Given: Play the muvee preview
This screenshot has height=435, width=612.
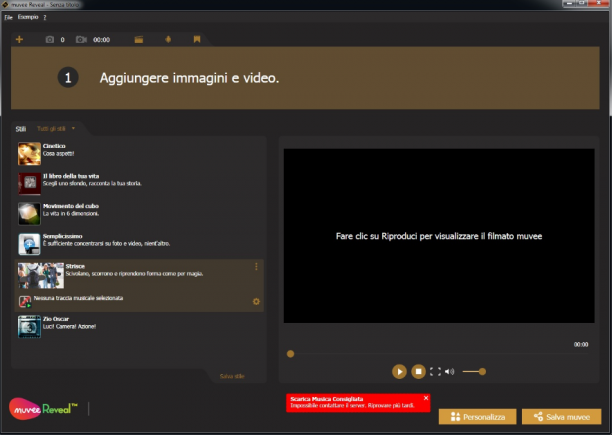Looking at the screenshot, I should point(399,371).
